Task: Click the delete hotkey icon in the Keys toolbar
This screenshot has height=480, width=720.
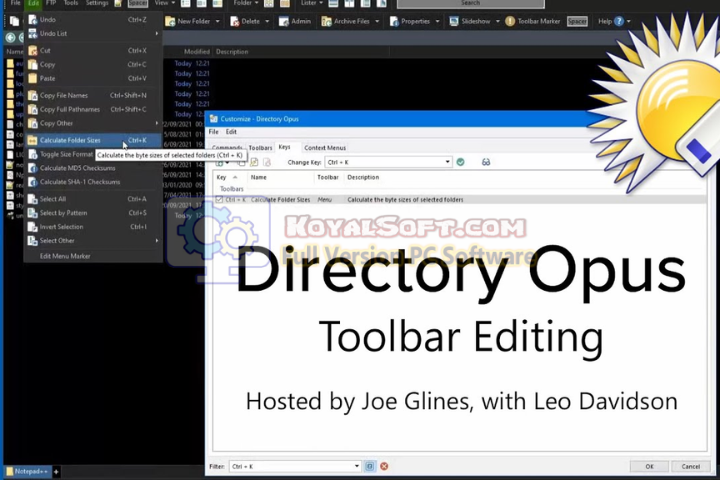Action: pyautogui.click(x=267, y=162)
